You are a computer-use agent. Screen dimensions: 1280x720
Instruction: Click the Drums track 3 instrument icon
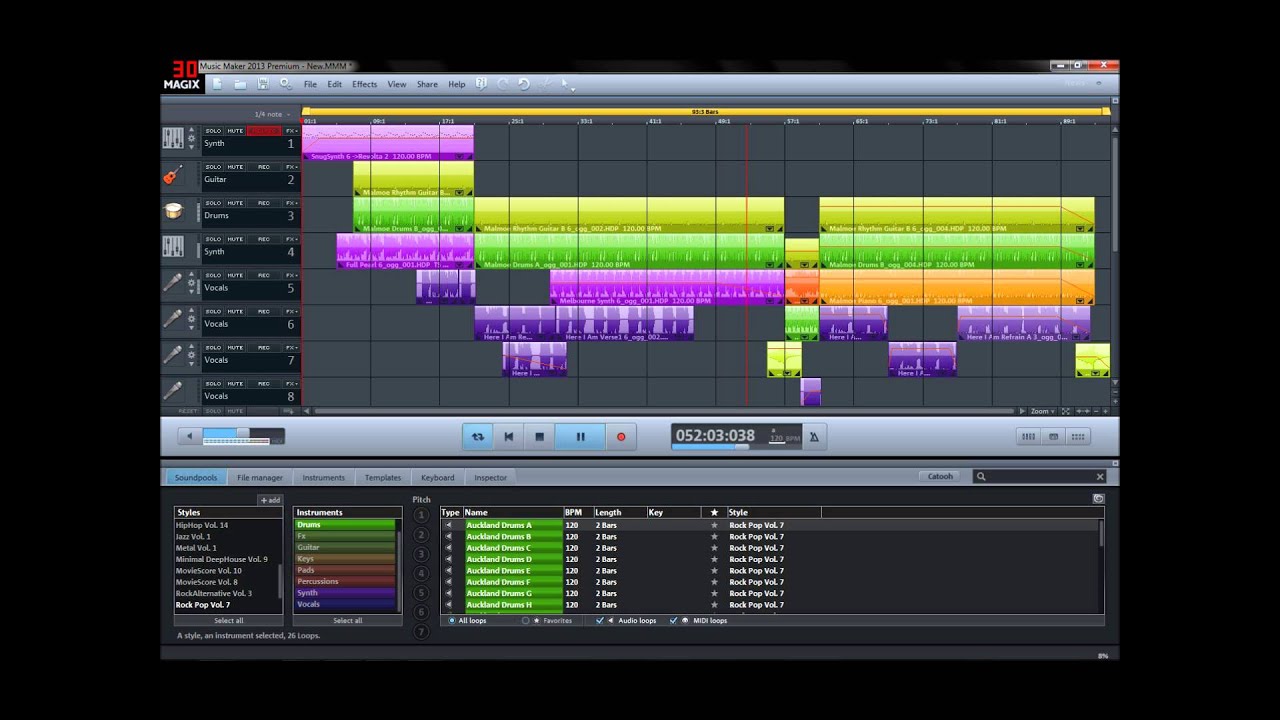coord(173,211)
